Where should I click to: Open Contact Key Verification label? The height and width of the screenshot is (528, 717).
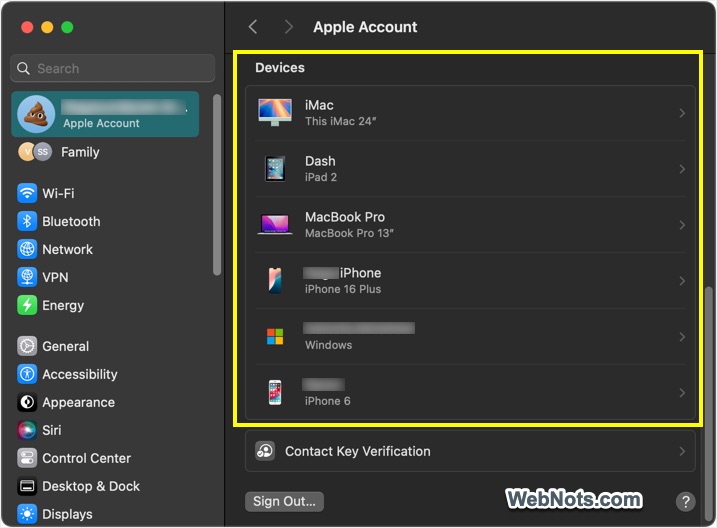(x=358, y=451)
